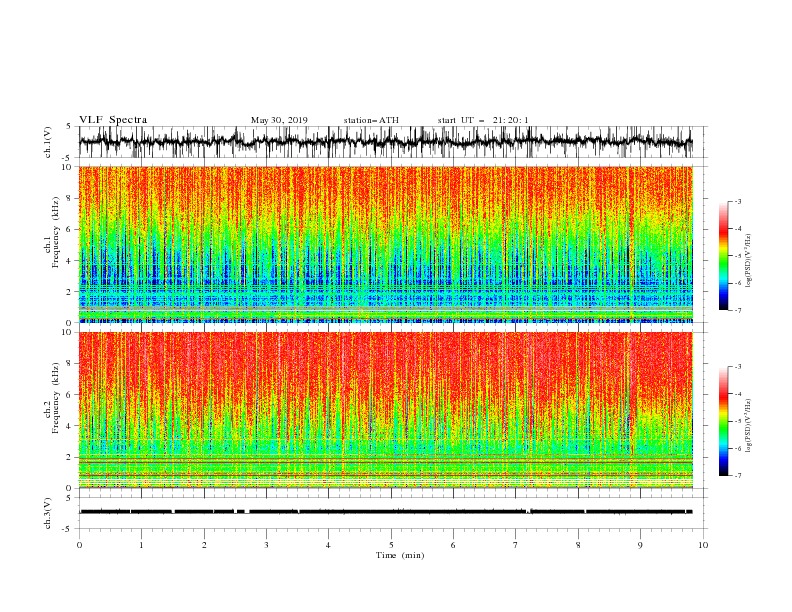Click the ch.1 spectrogram plot area
The height and width of the screenshot is (612, 792).
386,244
